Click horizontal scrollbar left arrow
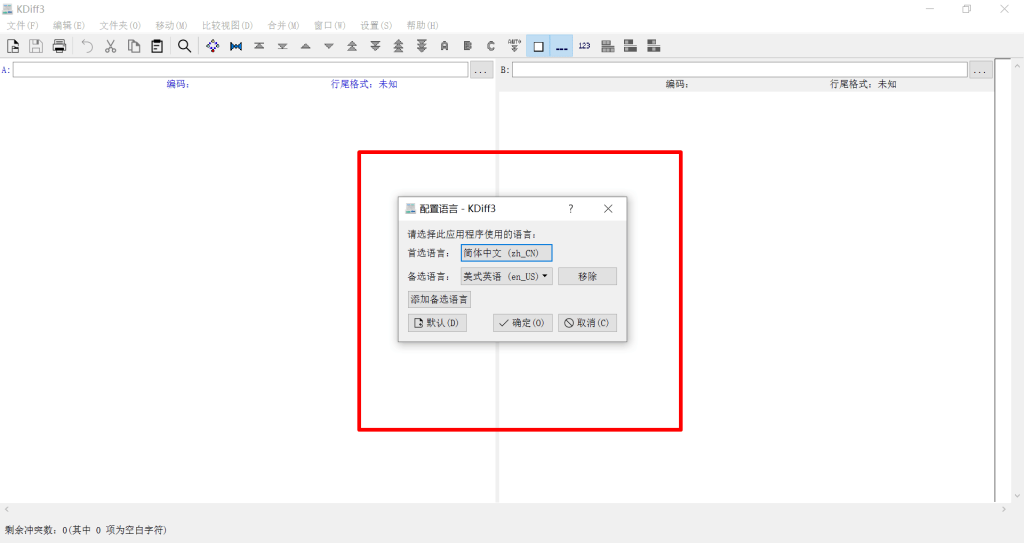This screenshot has height=543, width=1024. tap(7, 509)
